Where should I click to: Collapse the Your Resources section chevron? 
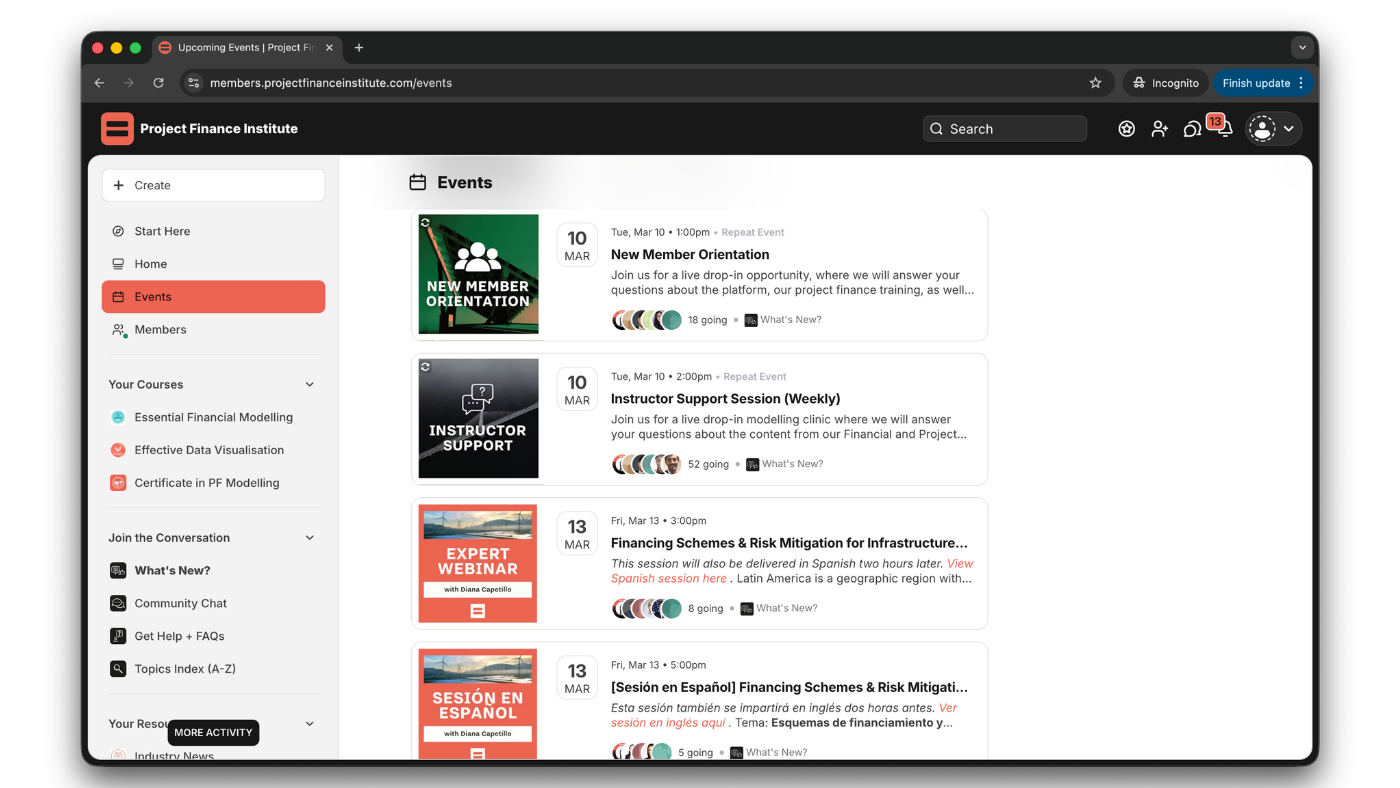click(310, 724)
